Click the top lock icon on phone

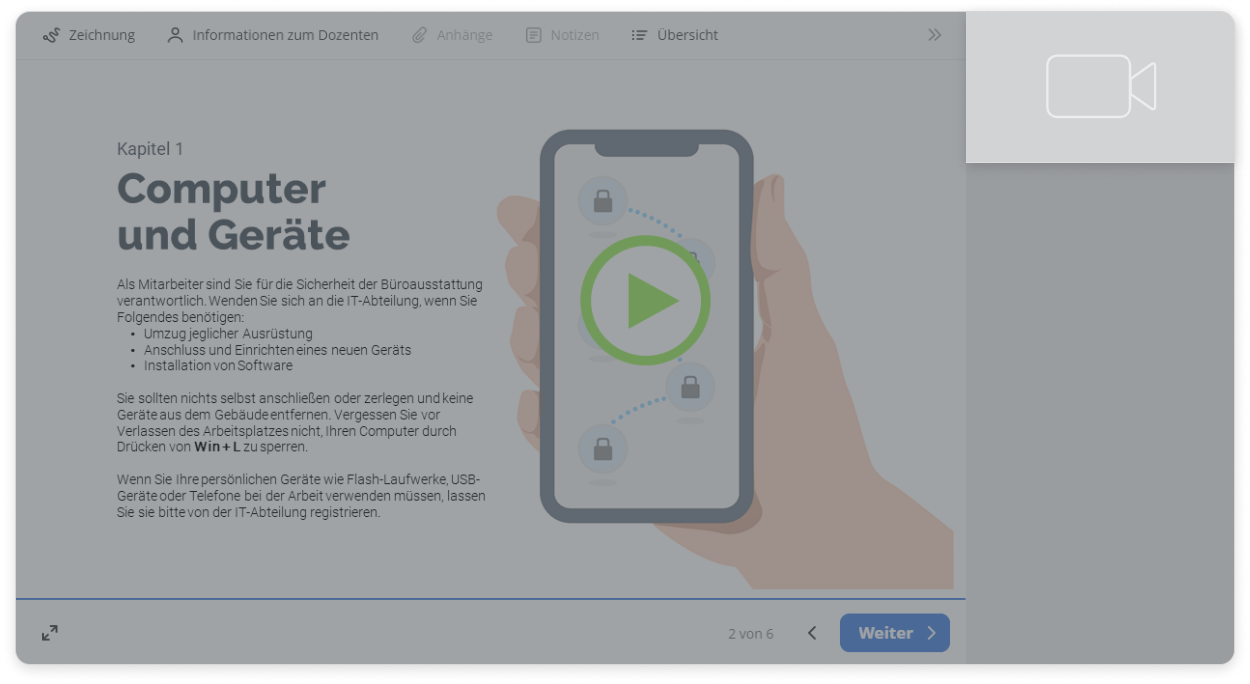coord(603,203)
